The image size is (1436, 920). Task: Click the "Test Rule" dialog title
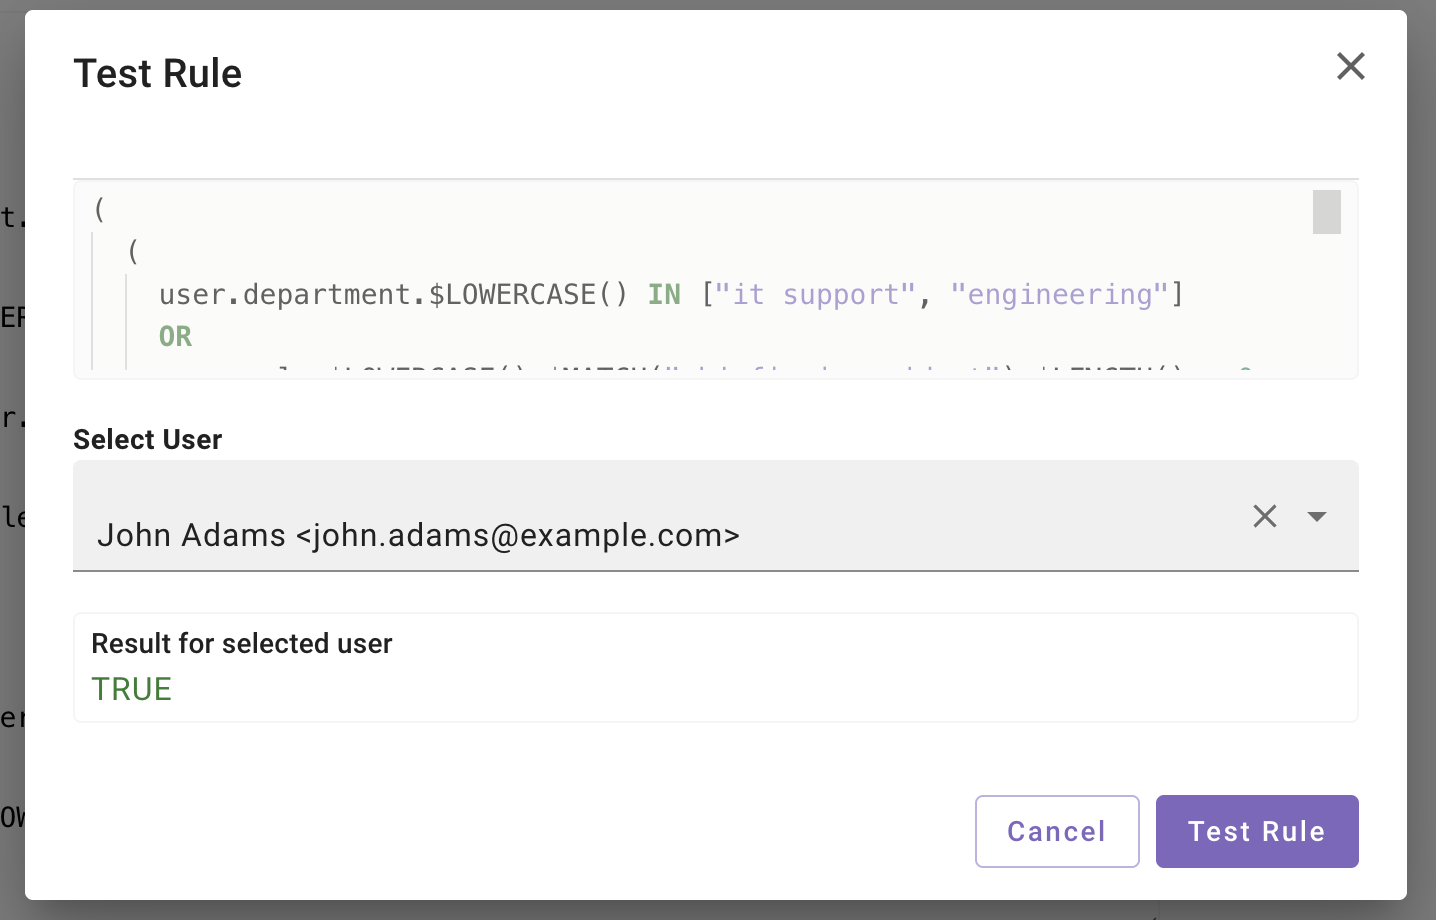pos(158,74)
